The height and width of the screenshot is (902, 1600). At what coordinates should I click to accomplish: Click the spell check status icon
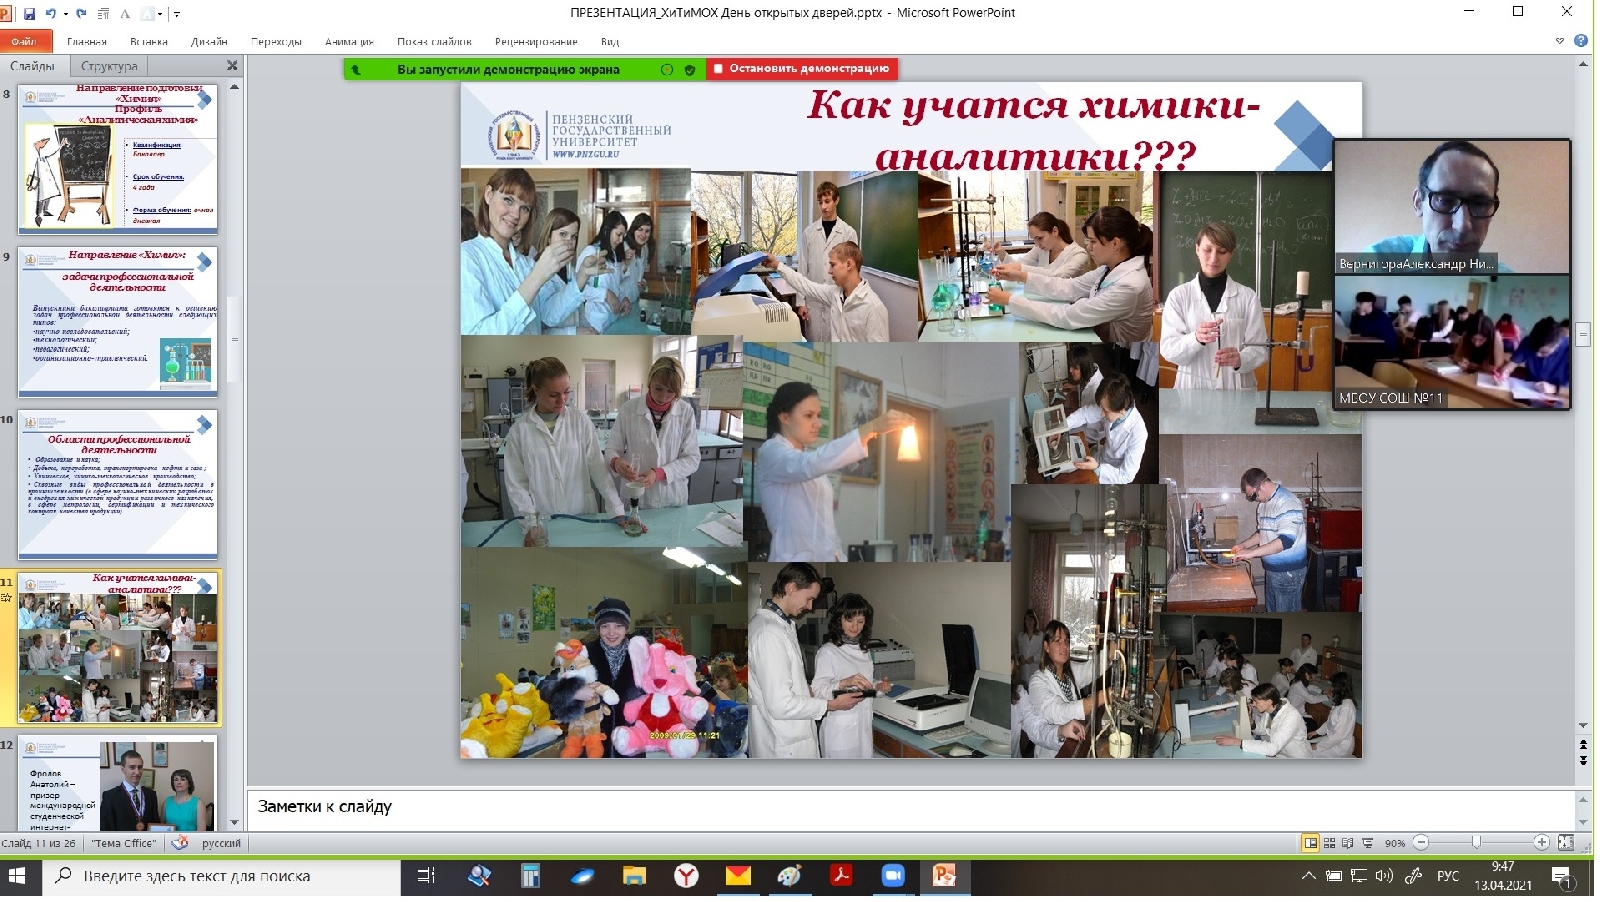tap(180, 843)
